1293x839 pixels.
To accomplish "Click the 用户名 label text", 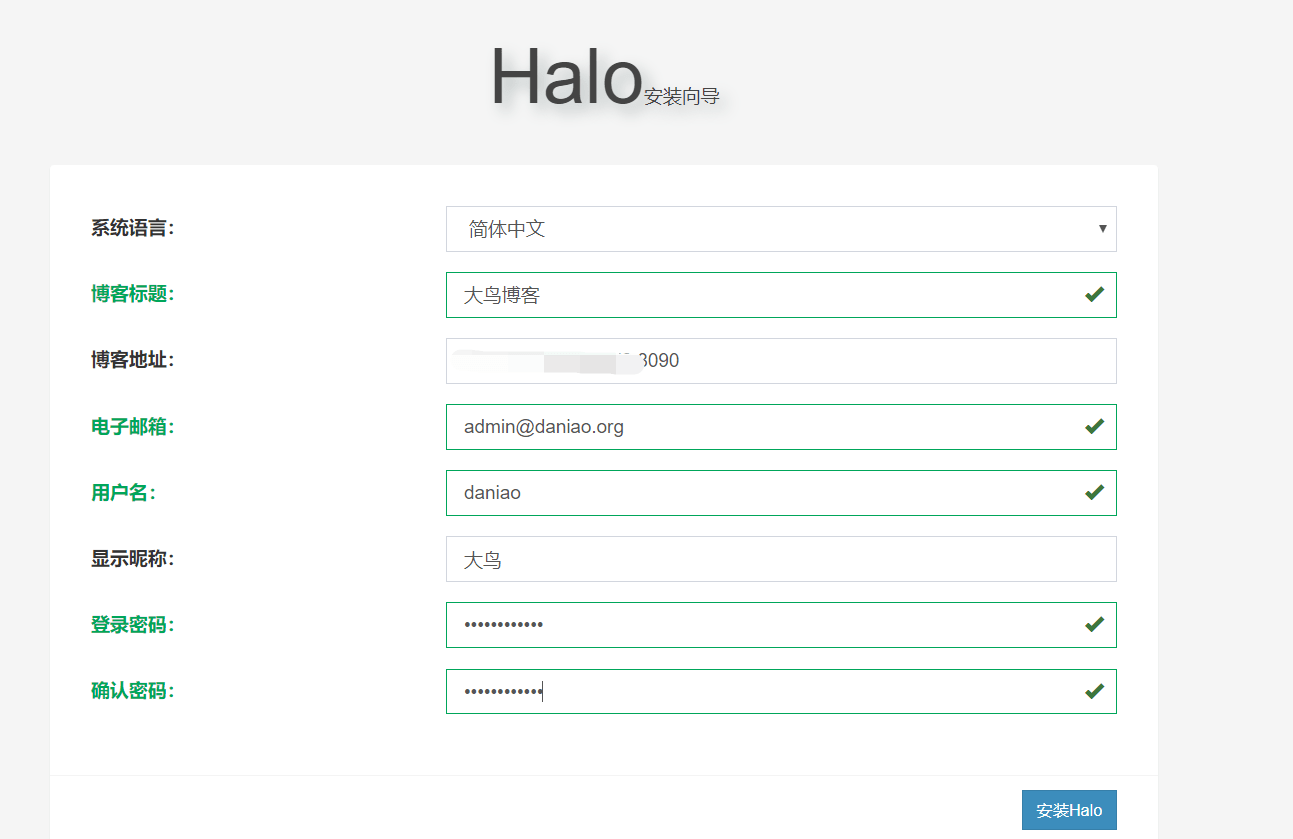I will [123, 493].
